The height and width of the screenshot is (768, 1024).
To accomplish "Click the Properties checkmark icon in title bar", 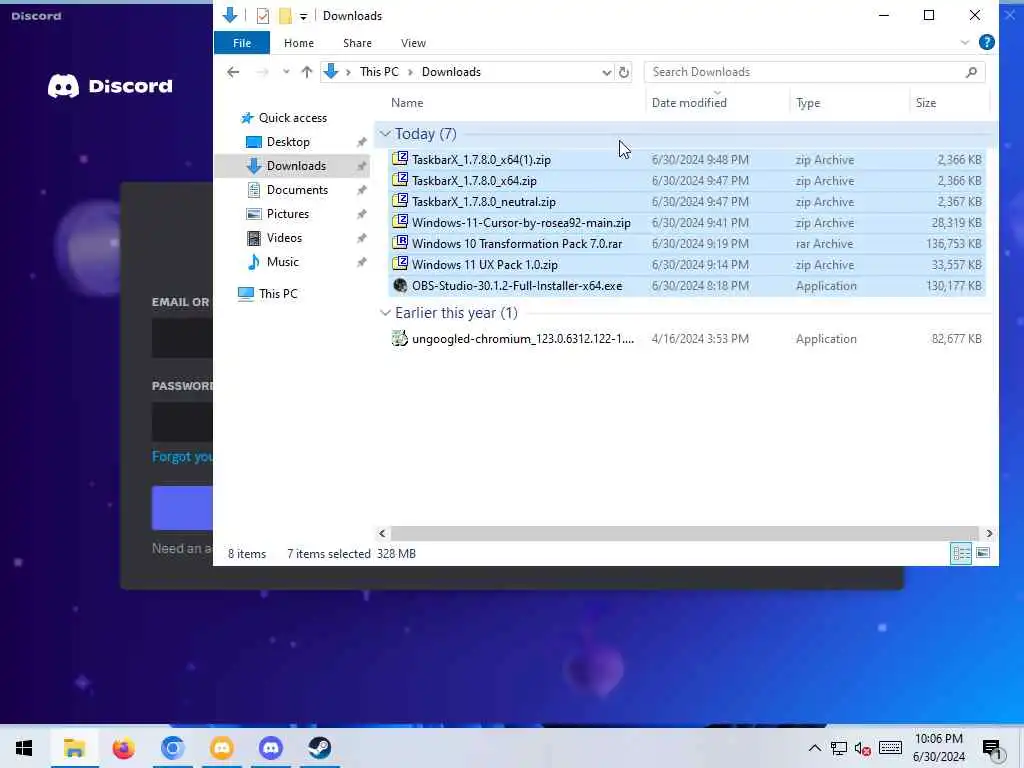I will click(263, 16).
